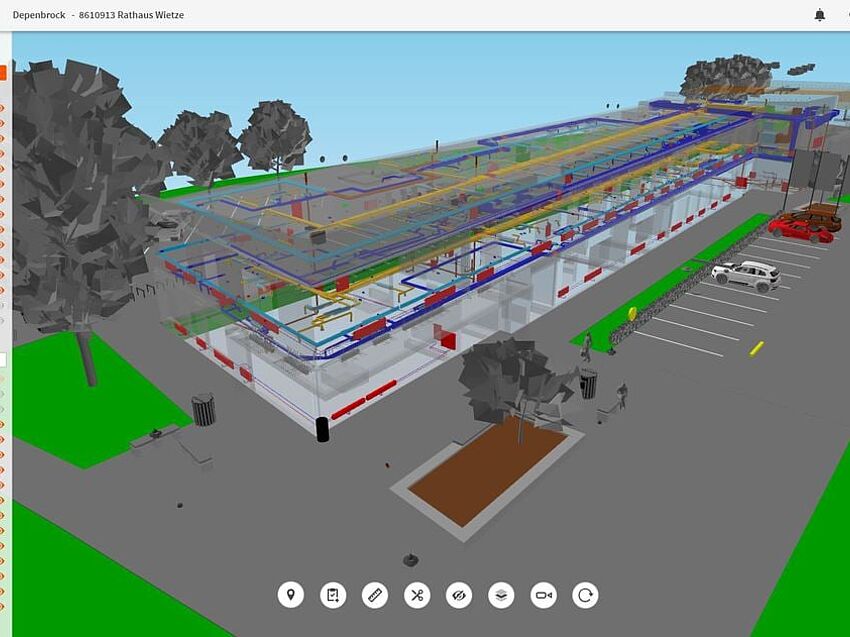Select the white car in the parking lot
The image size is (850, 637).
pyautogui.click(x=746, y=274)
